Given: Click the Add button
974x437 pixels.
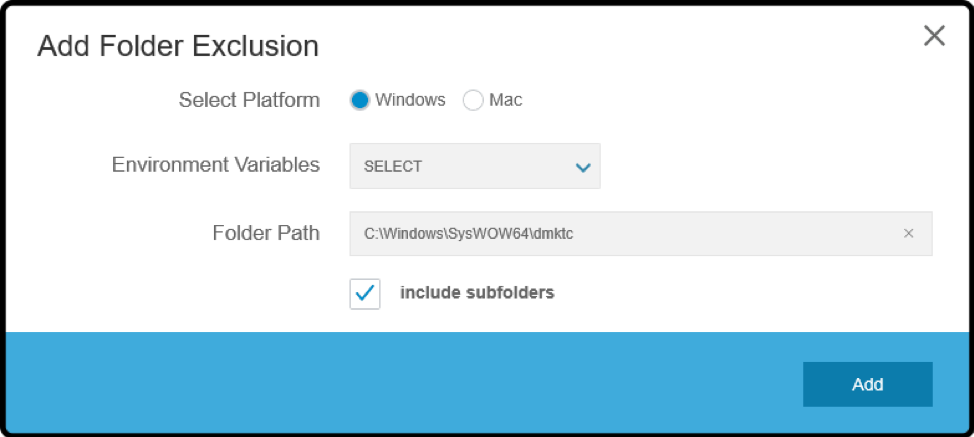Looking at the screenshot, I should [x=867, y=384].
